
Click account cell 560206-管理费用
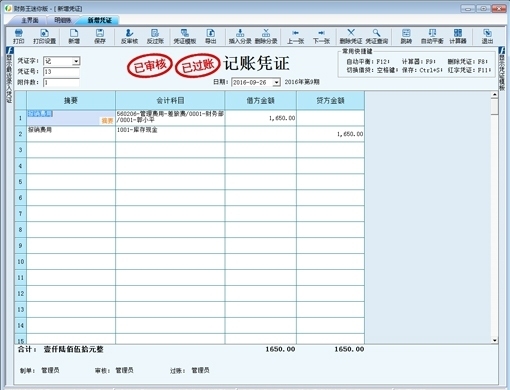coord(170,118)
